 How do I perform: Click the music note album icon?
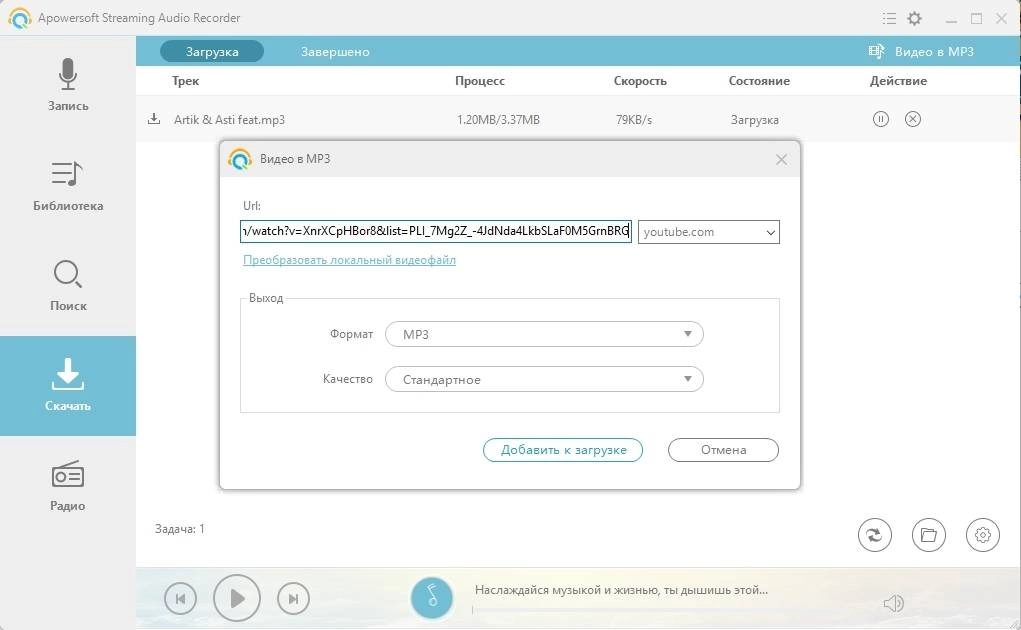(x=432, y=597)
